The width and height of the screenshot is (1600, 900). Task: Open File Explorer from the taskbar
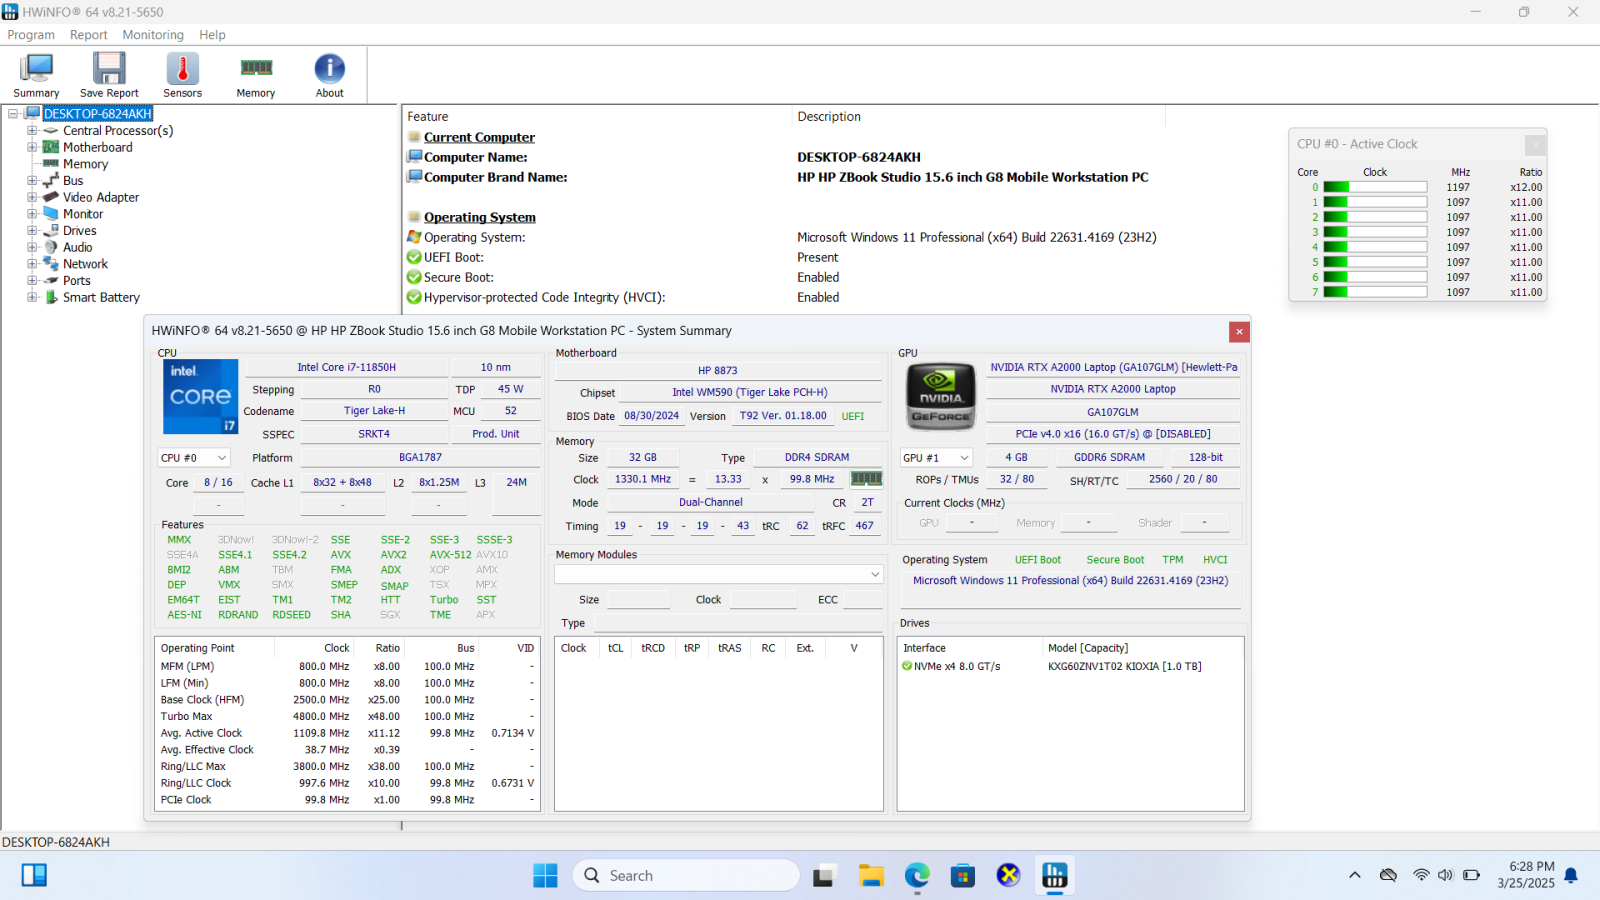(871, 876)
